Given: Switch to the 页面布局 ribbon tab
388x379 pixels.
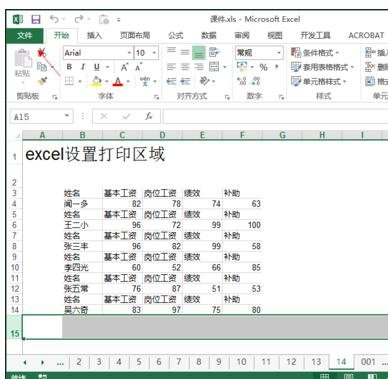Looking at the screenshot, I should point(135,36).
